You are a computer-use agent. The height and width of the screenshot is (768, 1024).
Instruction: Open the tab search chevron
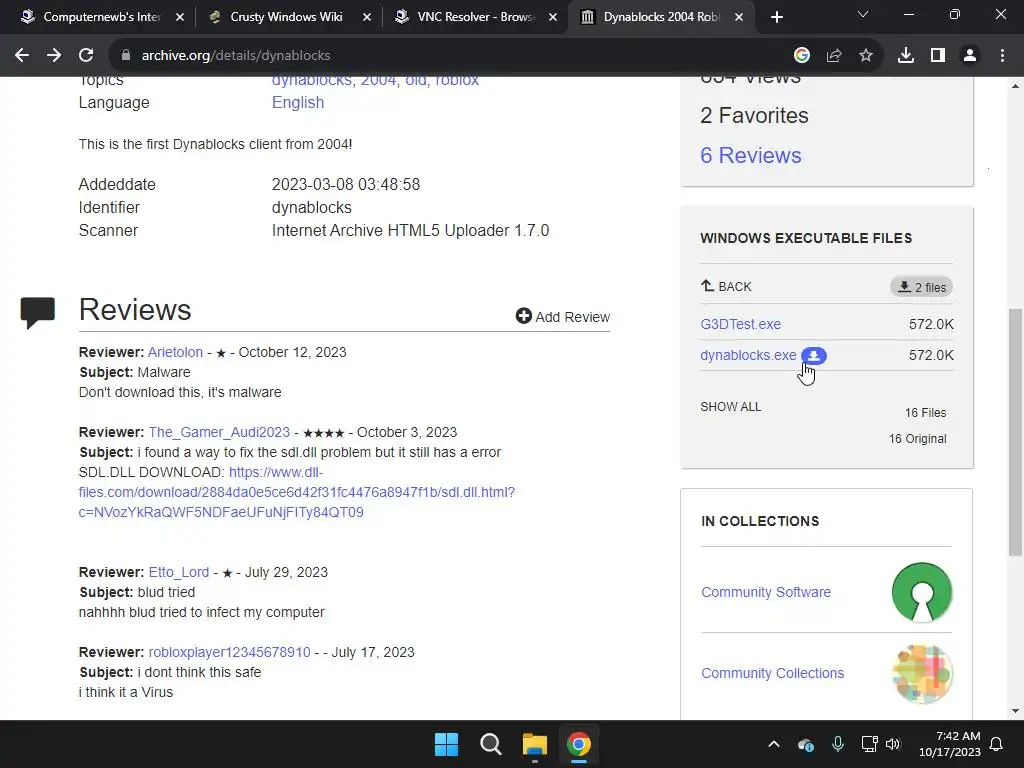863,14
